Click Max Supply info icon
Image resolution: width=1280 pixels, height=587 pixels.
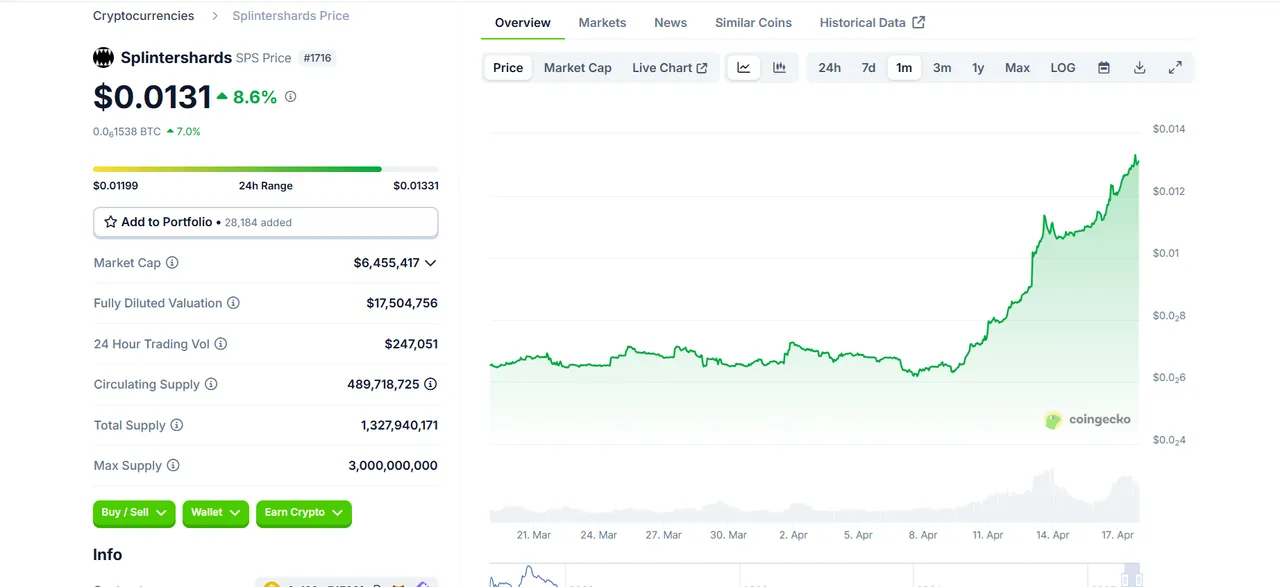pyautogui.click(x=173, y=465)
